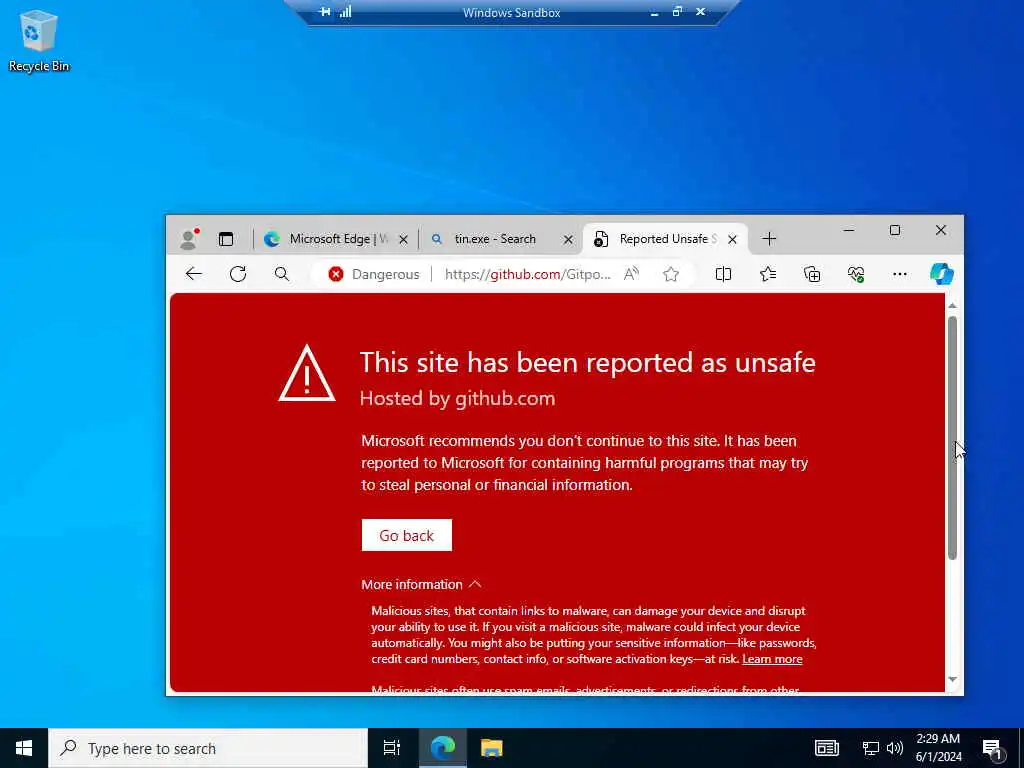Open the Read aloud icon
Viewport: 1024px width, 768px height.
[x=631, y=274]
